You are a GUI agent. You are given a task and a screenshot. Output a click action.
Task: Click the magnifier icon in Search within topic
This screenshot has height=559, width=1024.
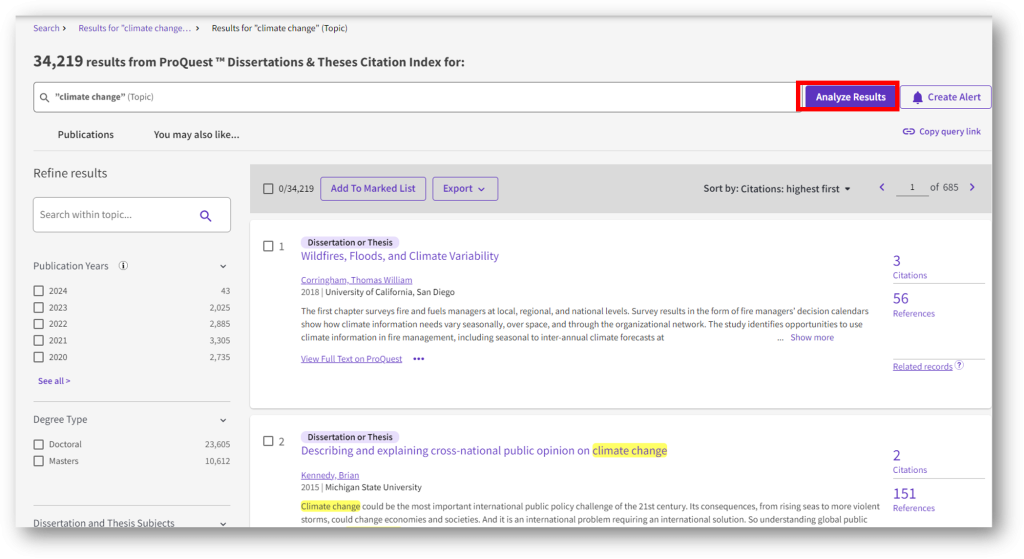click(x=206, y=216)
